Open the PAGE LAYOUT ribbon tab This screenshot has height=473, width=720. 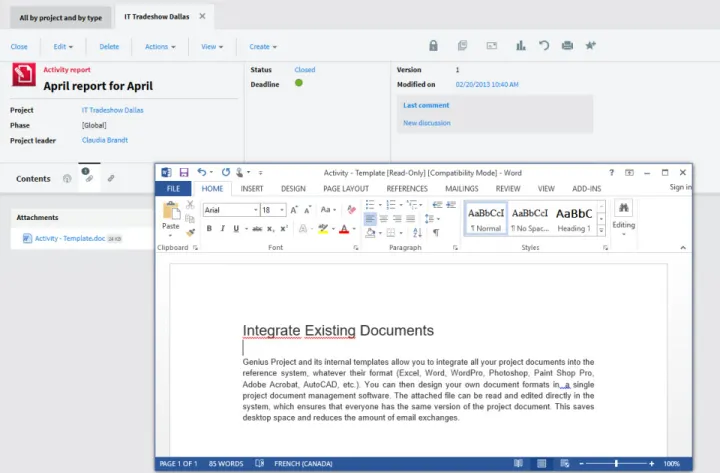(346, 188)
